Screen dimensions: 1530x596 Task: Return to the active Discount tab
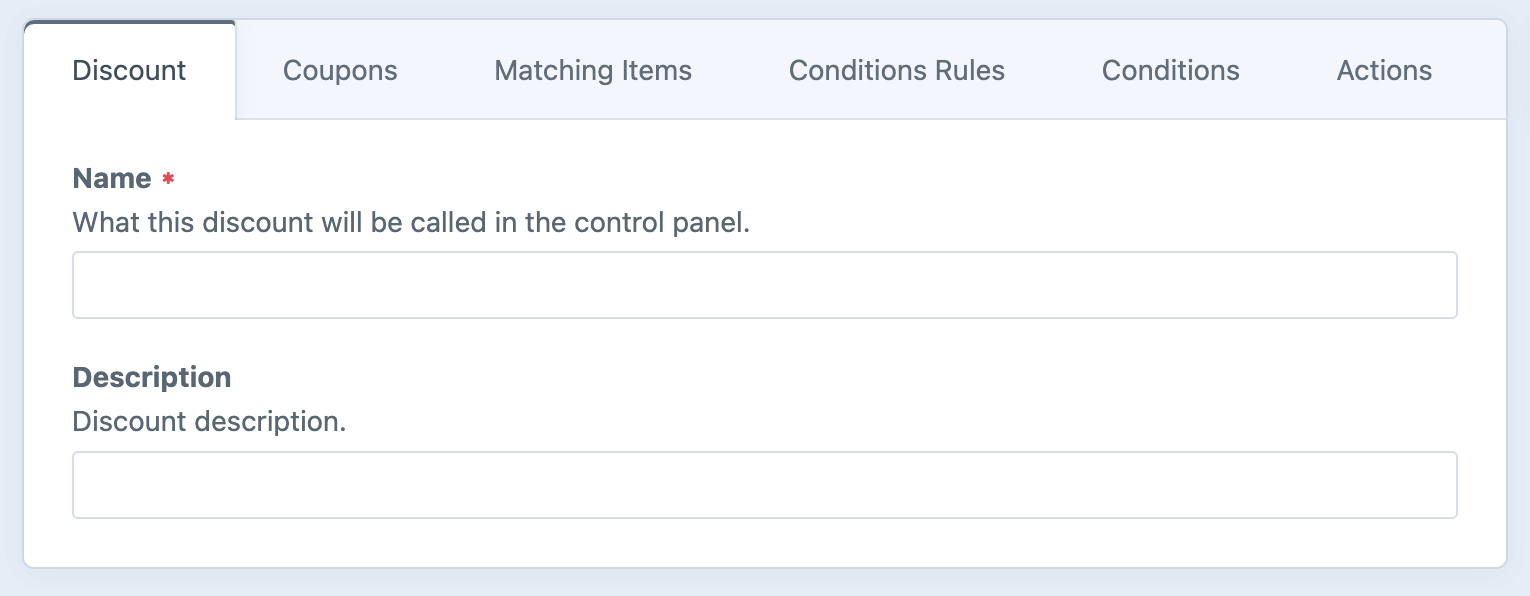130,71
